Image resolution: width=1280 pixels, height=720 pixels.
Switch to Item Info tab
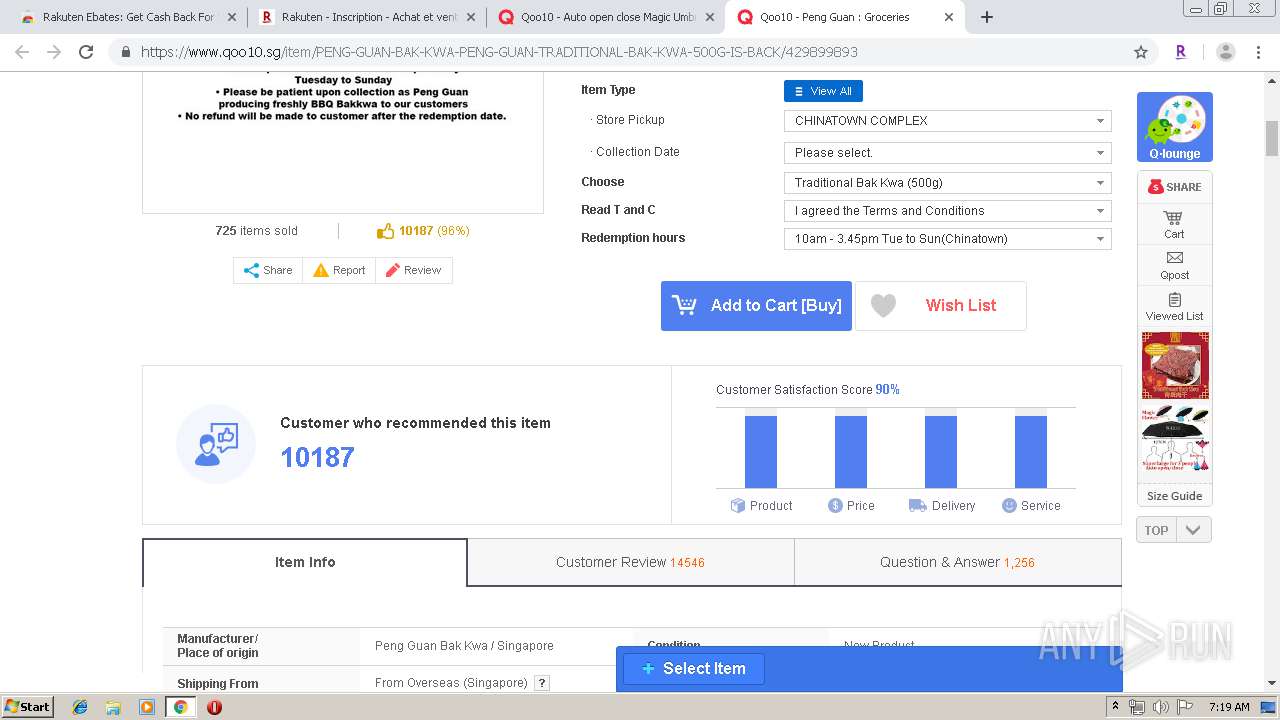pyautogui.click(x=305, y=562)
